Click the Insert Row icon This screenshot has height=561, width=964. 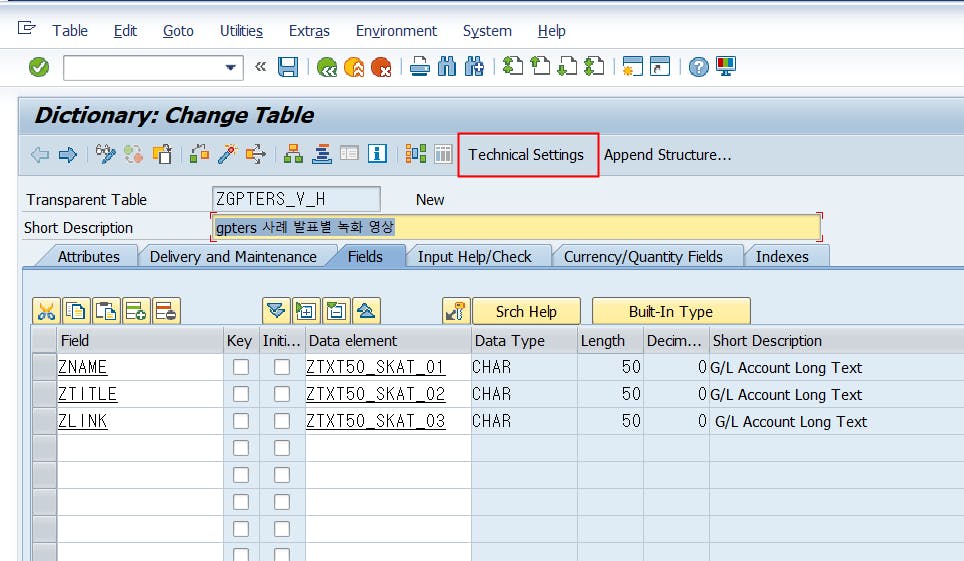point(136,311)
